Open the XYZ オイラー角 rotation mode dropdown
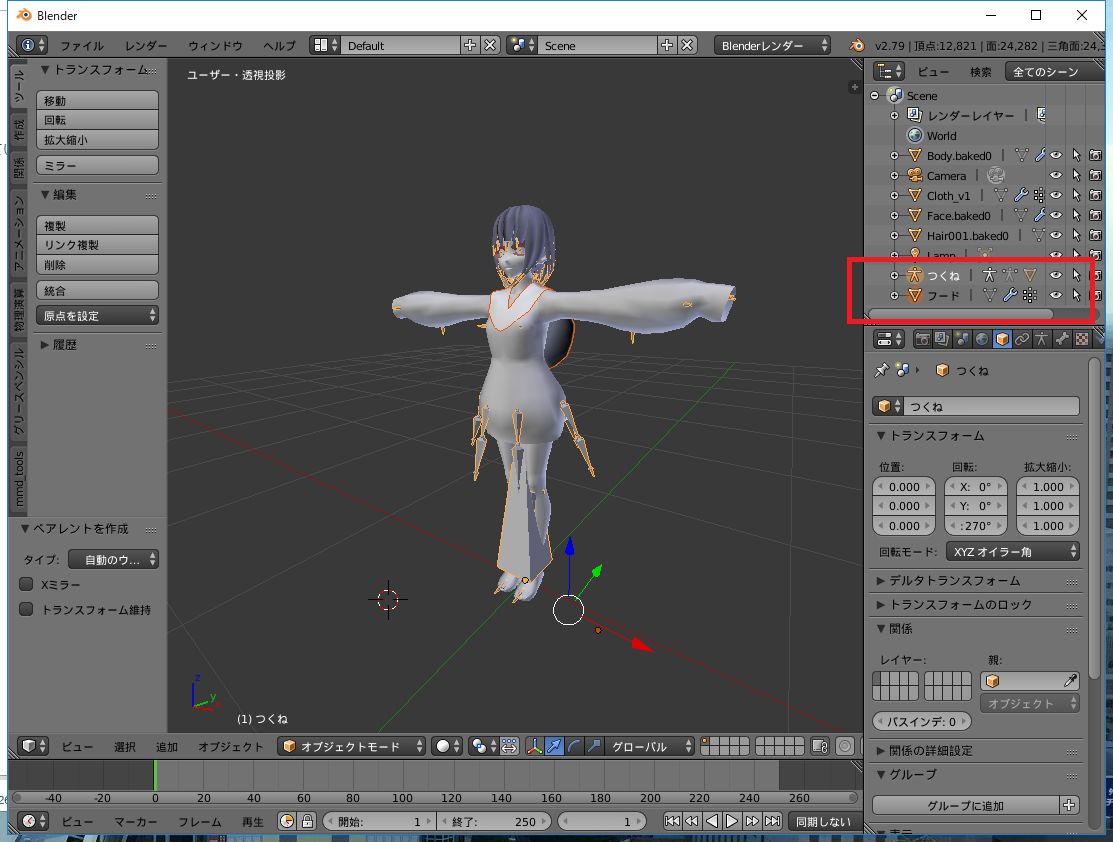 pyautogui.click(x=1012, y=552)
